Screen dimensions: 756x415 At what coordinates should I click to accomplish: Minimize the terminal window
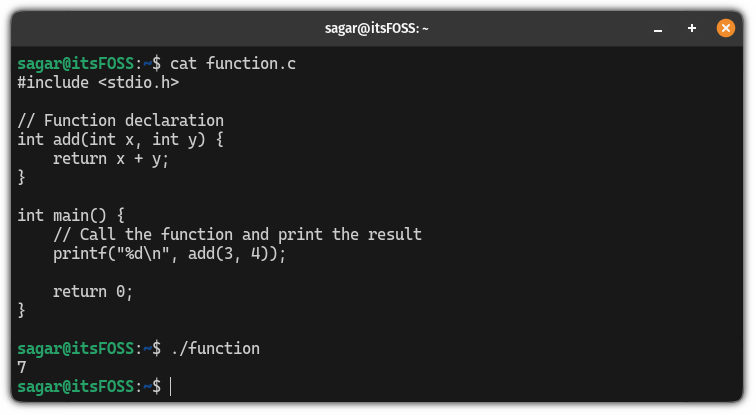pos(658,29)
